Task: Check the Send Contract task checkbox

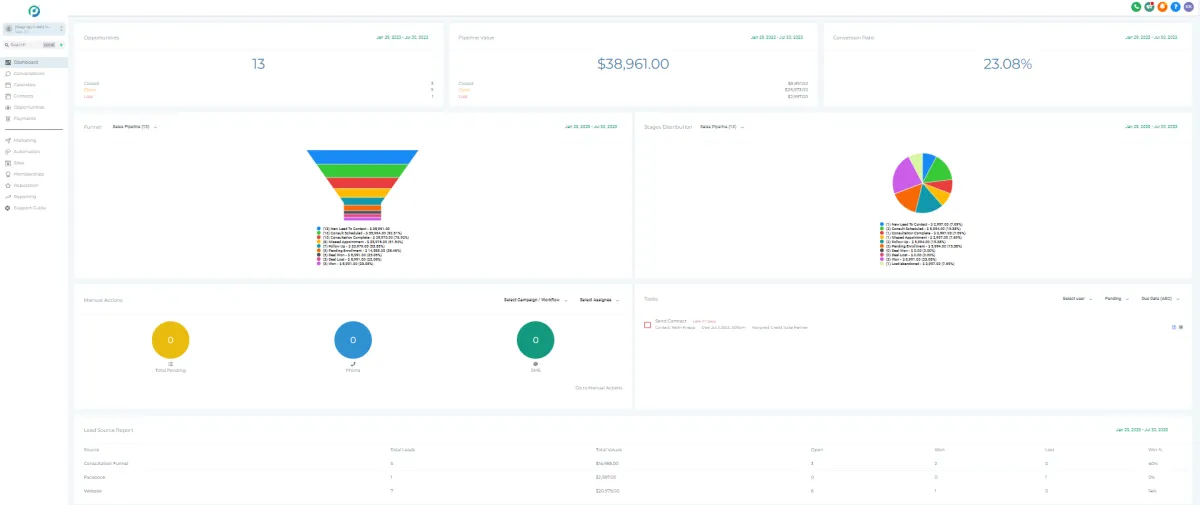Action: 647,325
